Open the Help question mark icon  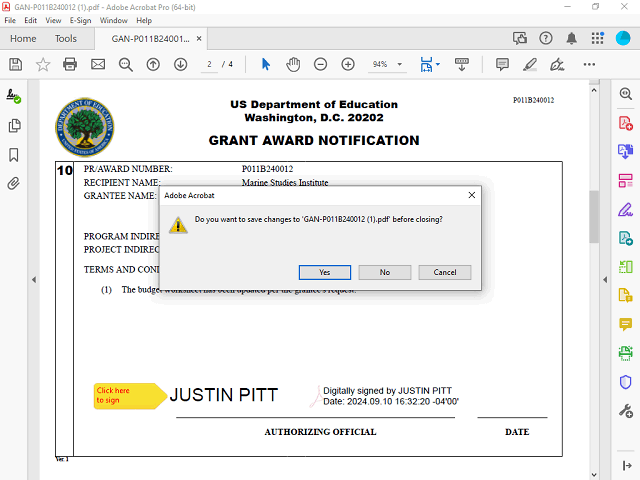click(546, 38)
